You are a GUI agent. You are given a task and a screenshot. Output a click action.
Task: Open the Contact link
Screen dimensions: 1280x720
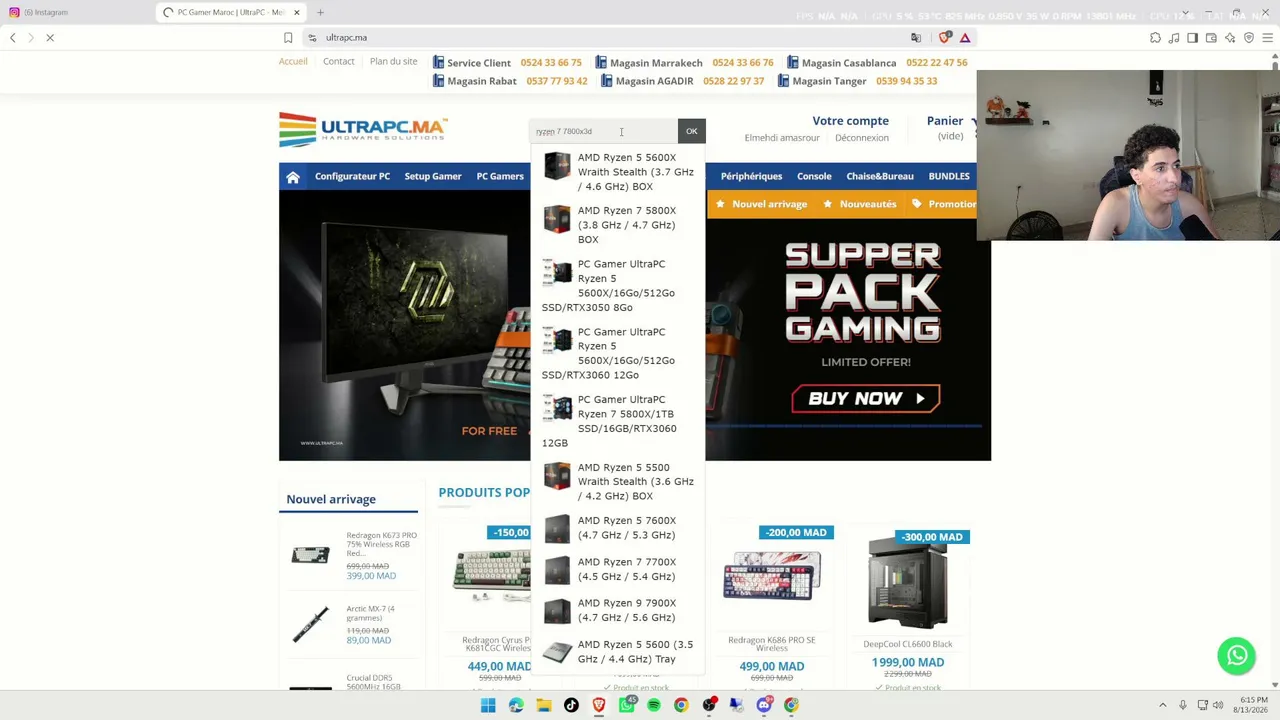pos(339,62)
